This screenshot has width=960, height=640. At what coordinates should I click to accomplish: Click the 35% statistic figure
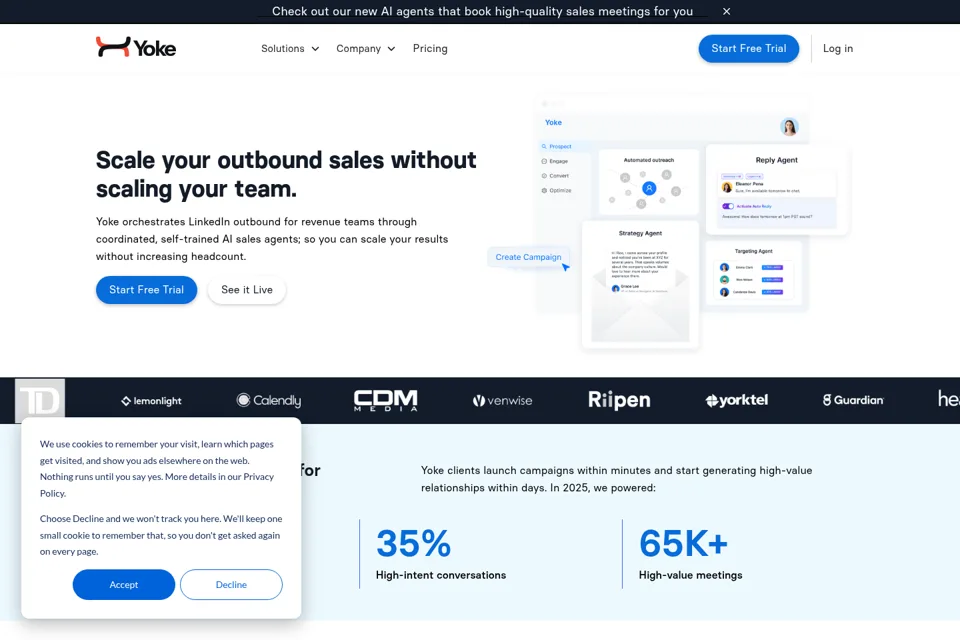414,543
